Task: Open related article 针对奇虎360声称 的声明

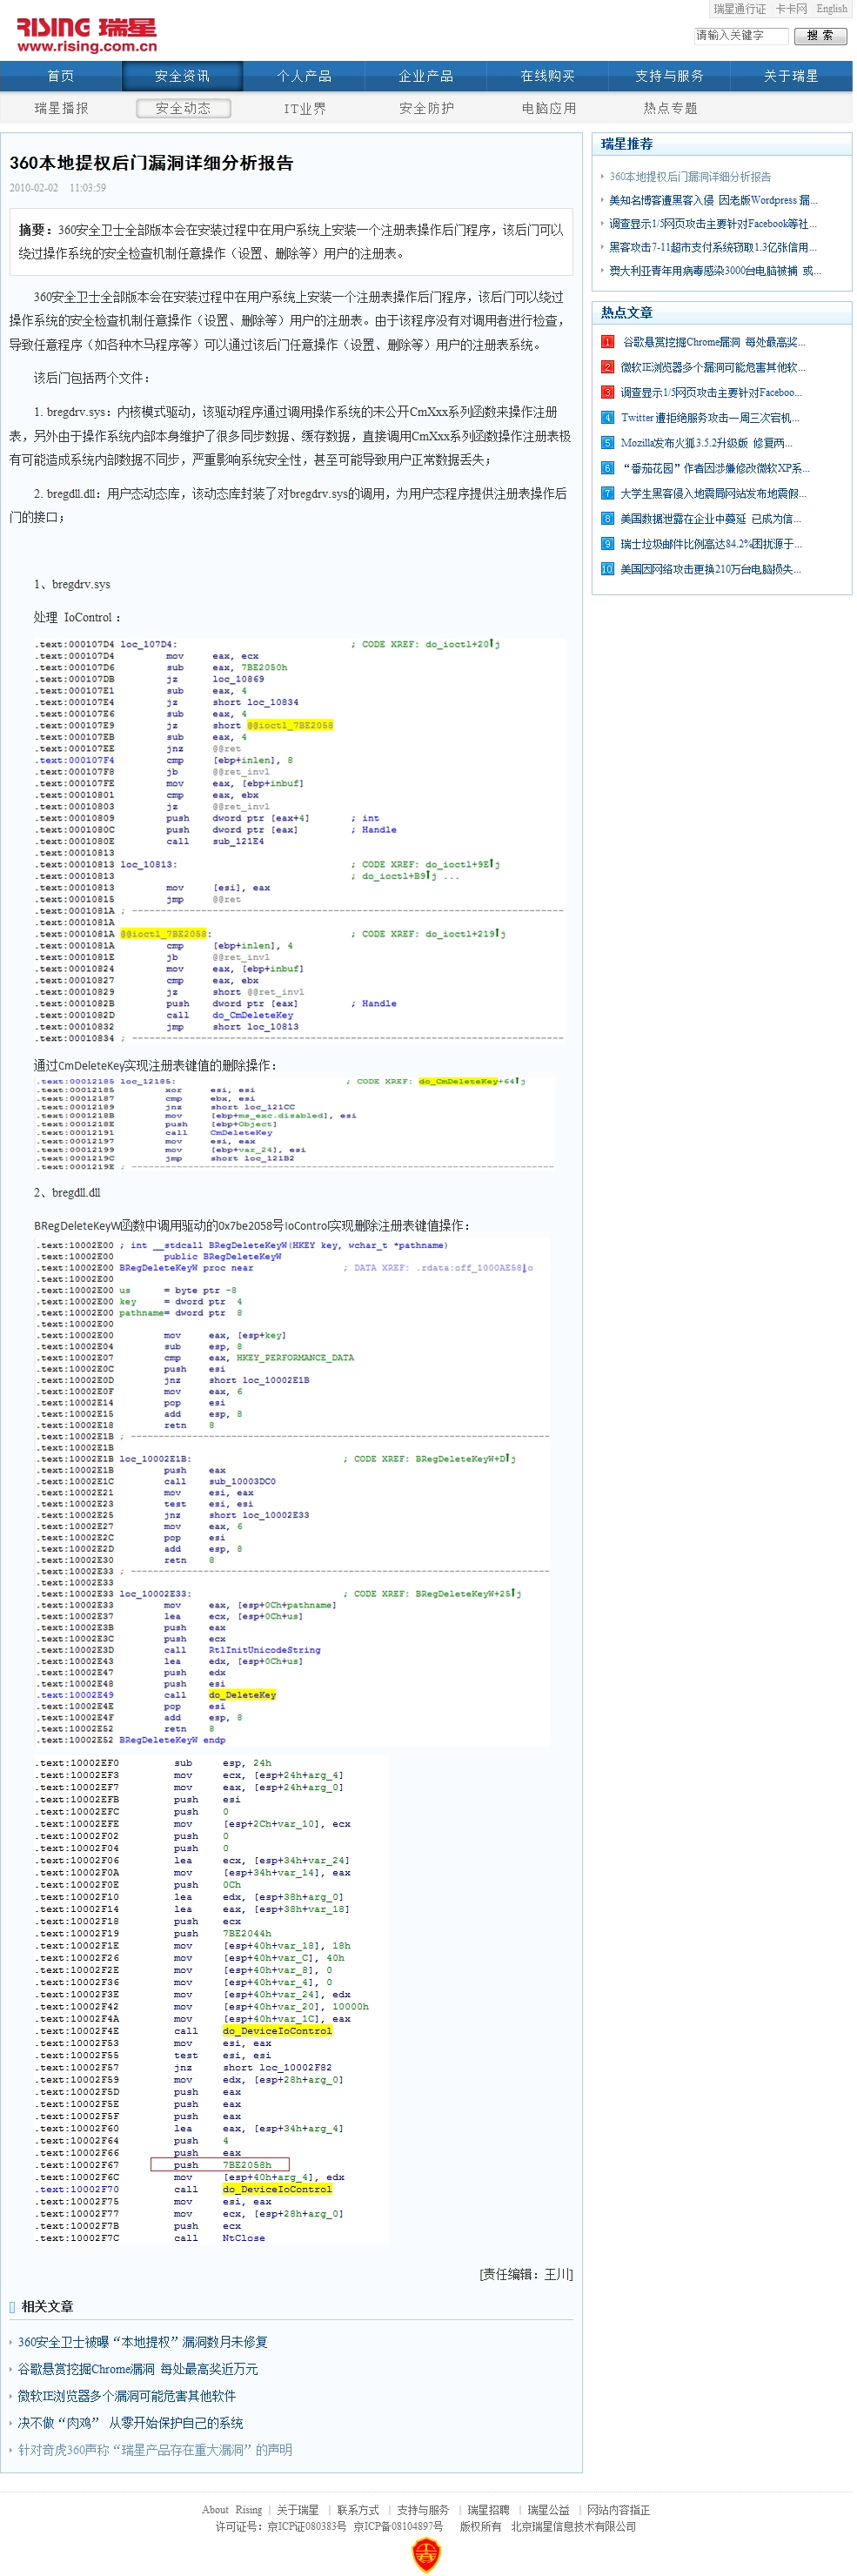Action: (x=155, y=2450)
